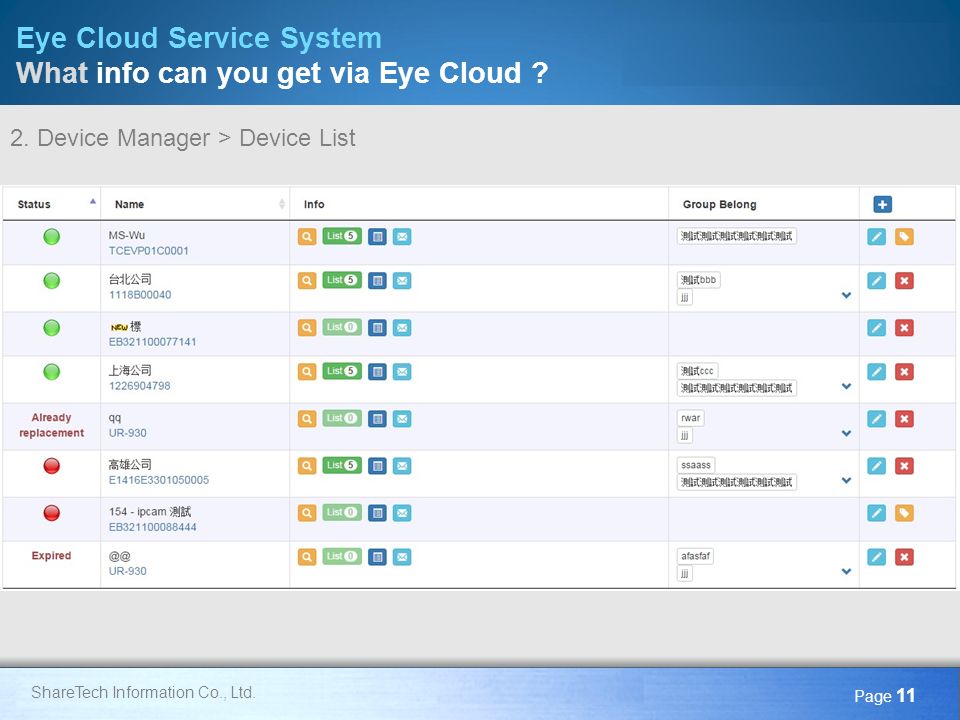Open the blue table icon for 上海公司
This screenshot has height=720, width=960.
coord(377,372)
